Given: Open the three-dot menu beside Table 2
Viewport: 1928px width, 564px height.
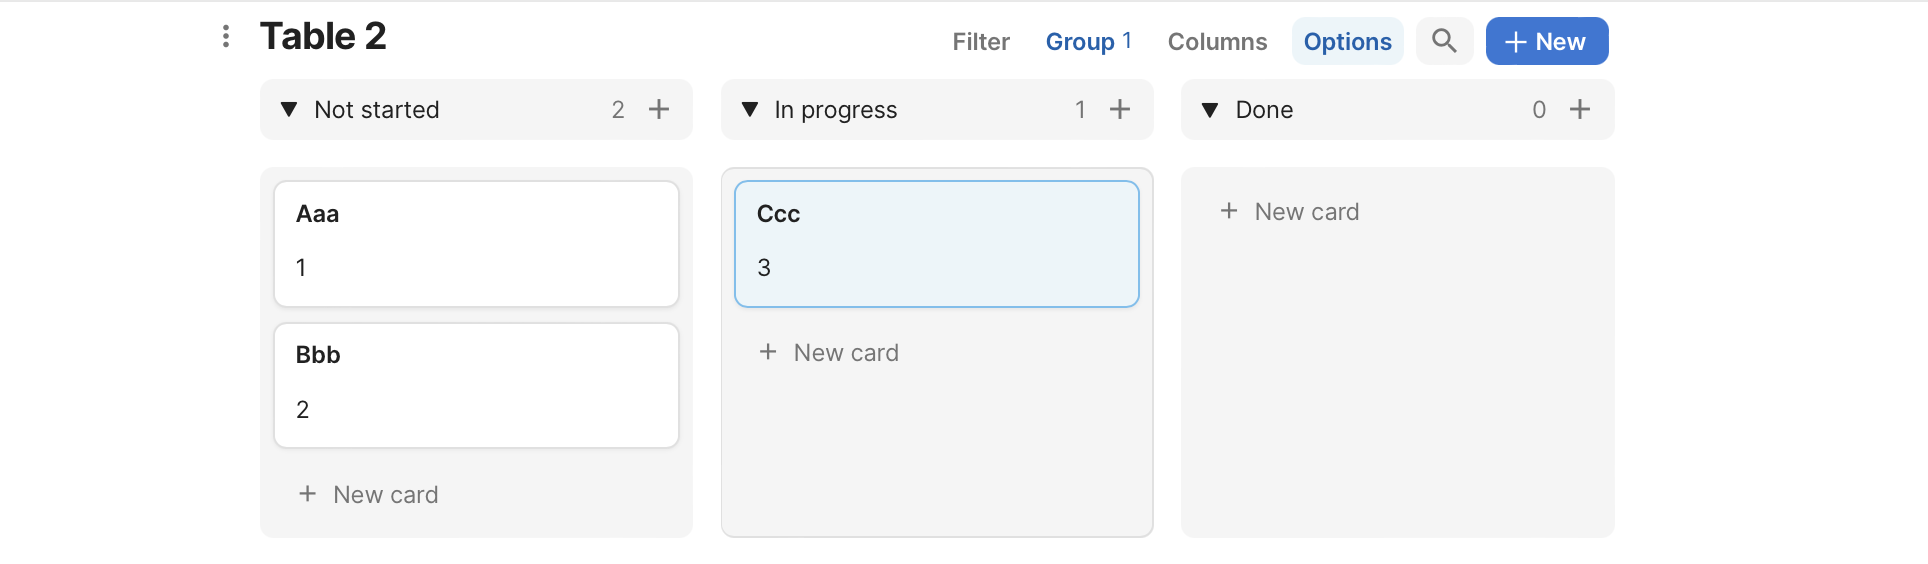Looking at the screenshot, I should point(226,37).
